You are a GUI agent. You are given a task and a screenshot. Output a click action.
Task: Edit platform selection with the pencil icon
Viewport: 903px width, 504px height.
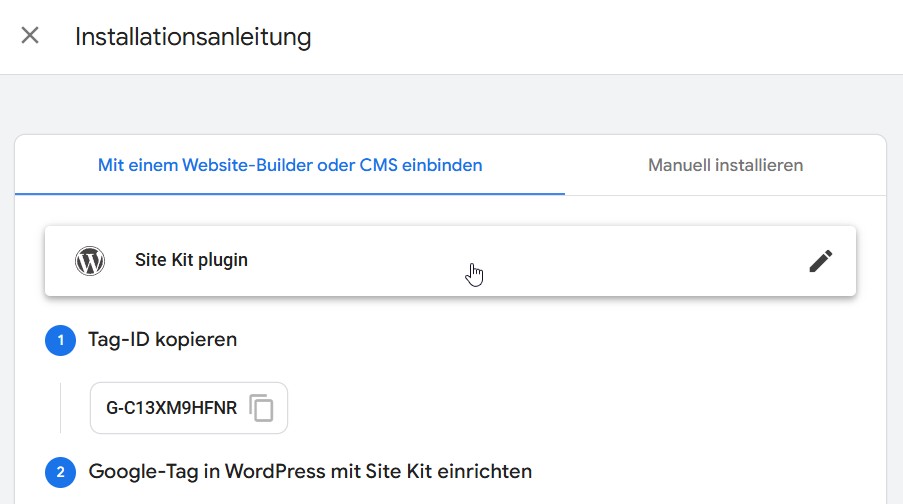tap(821, 261)
